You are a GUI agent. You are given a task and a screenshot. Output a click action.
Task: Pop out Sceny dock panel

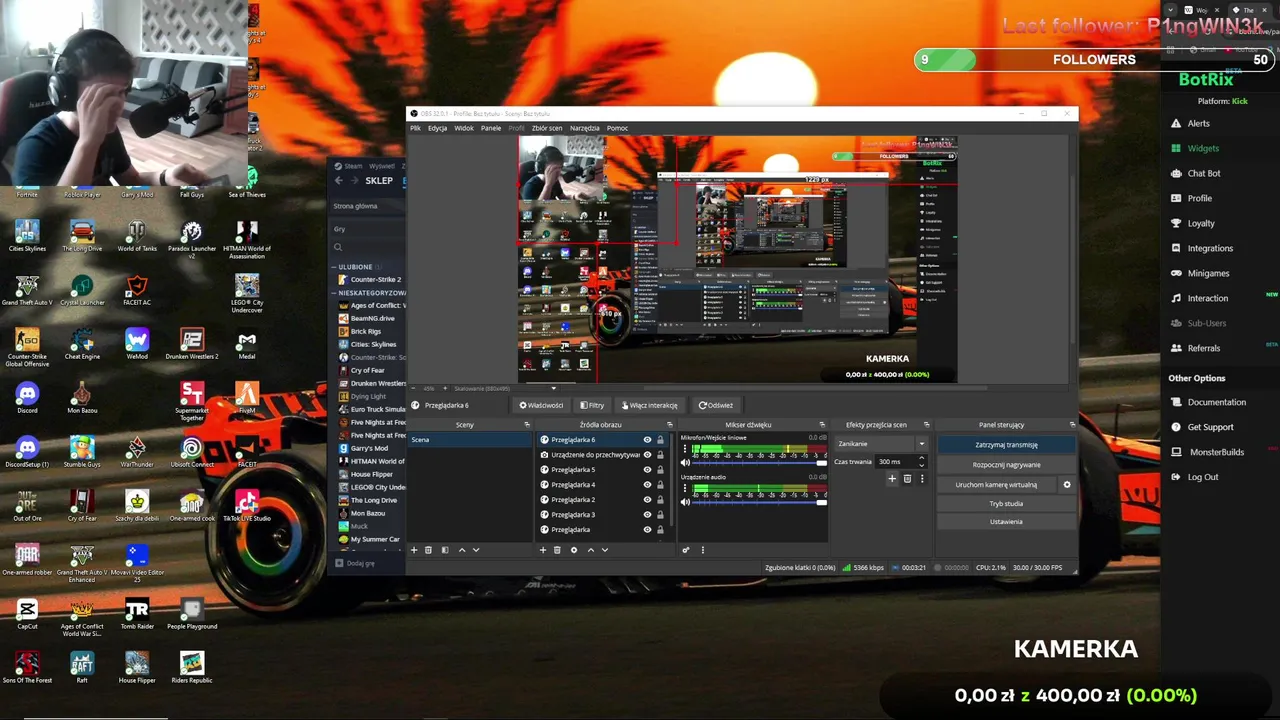click(x=527, y=425)
